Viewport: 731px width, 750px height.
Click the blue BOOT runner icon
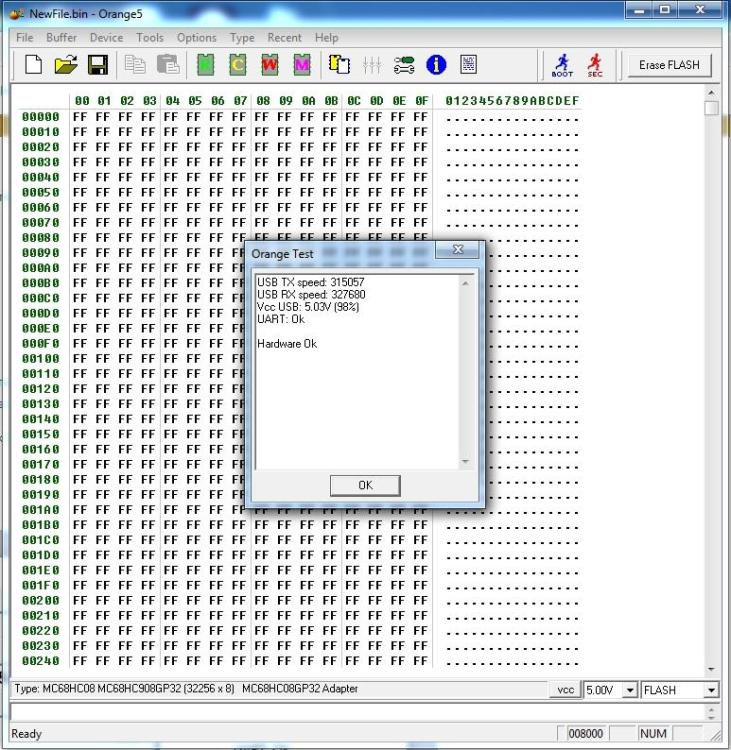[x=563, y=66]
